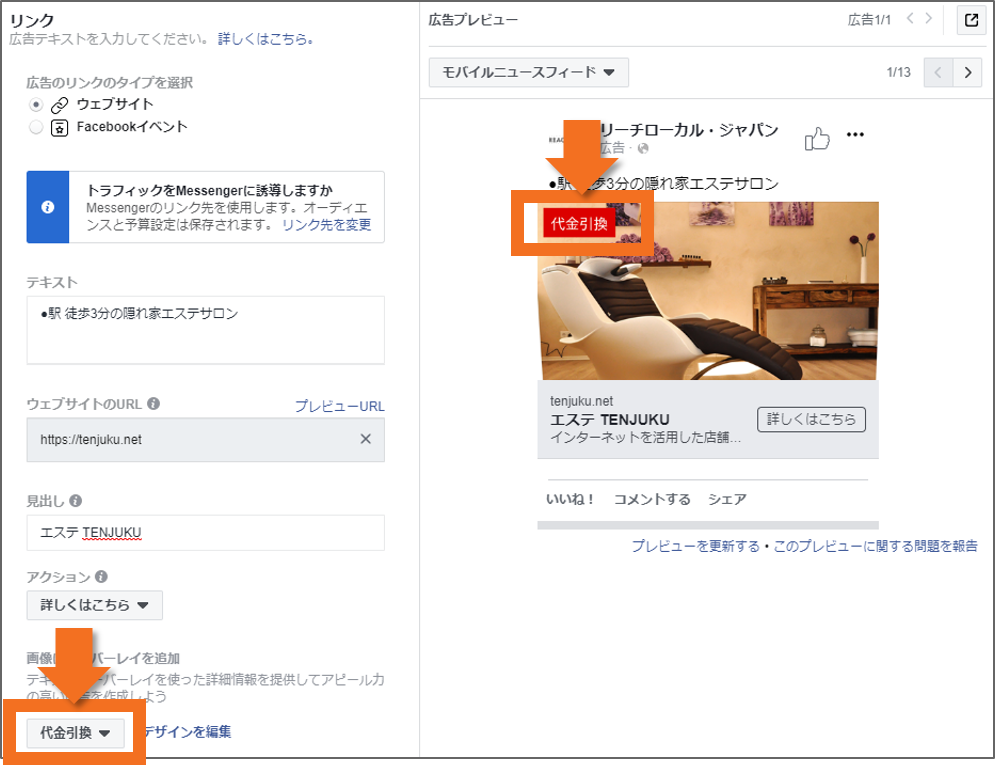The height and width of the screenshot is (765, 995).
Task: Click このプレビューに関する問題を報告 link
Action: [876, 546]
